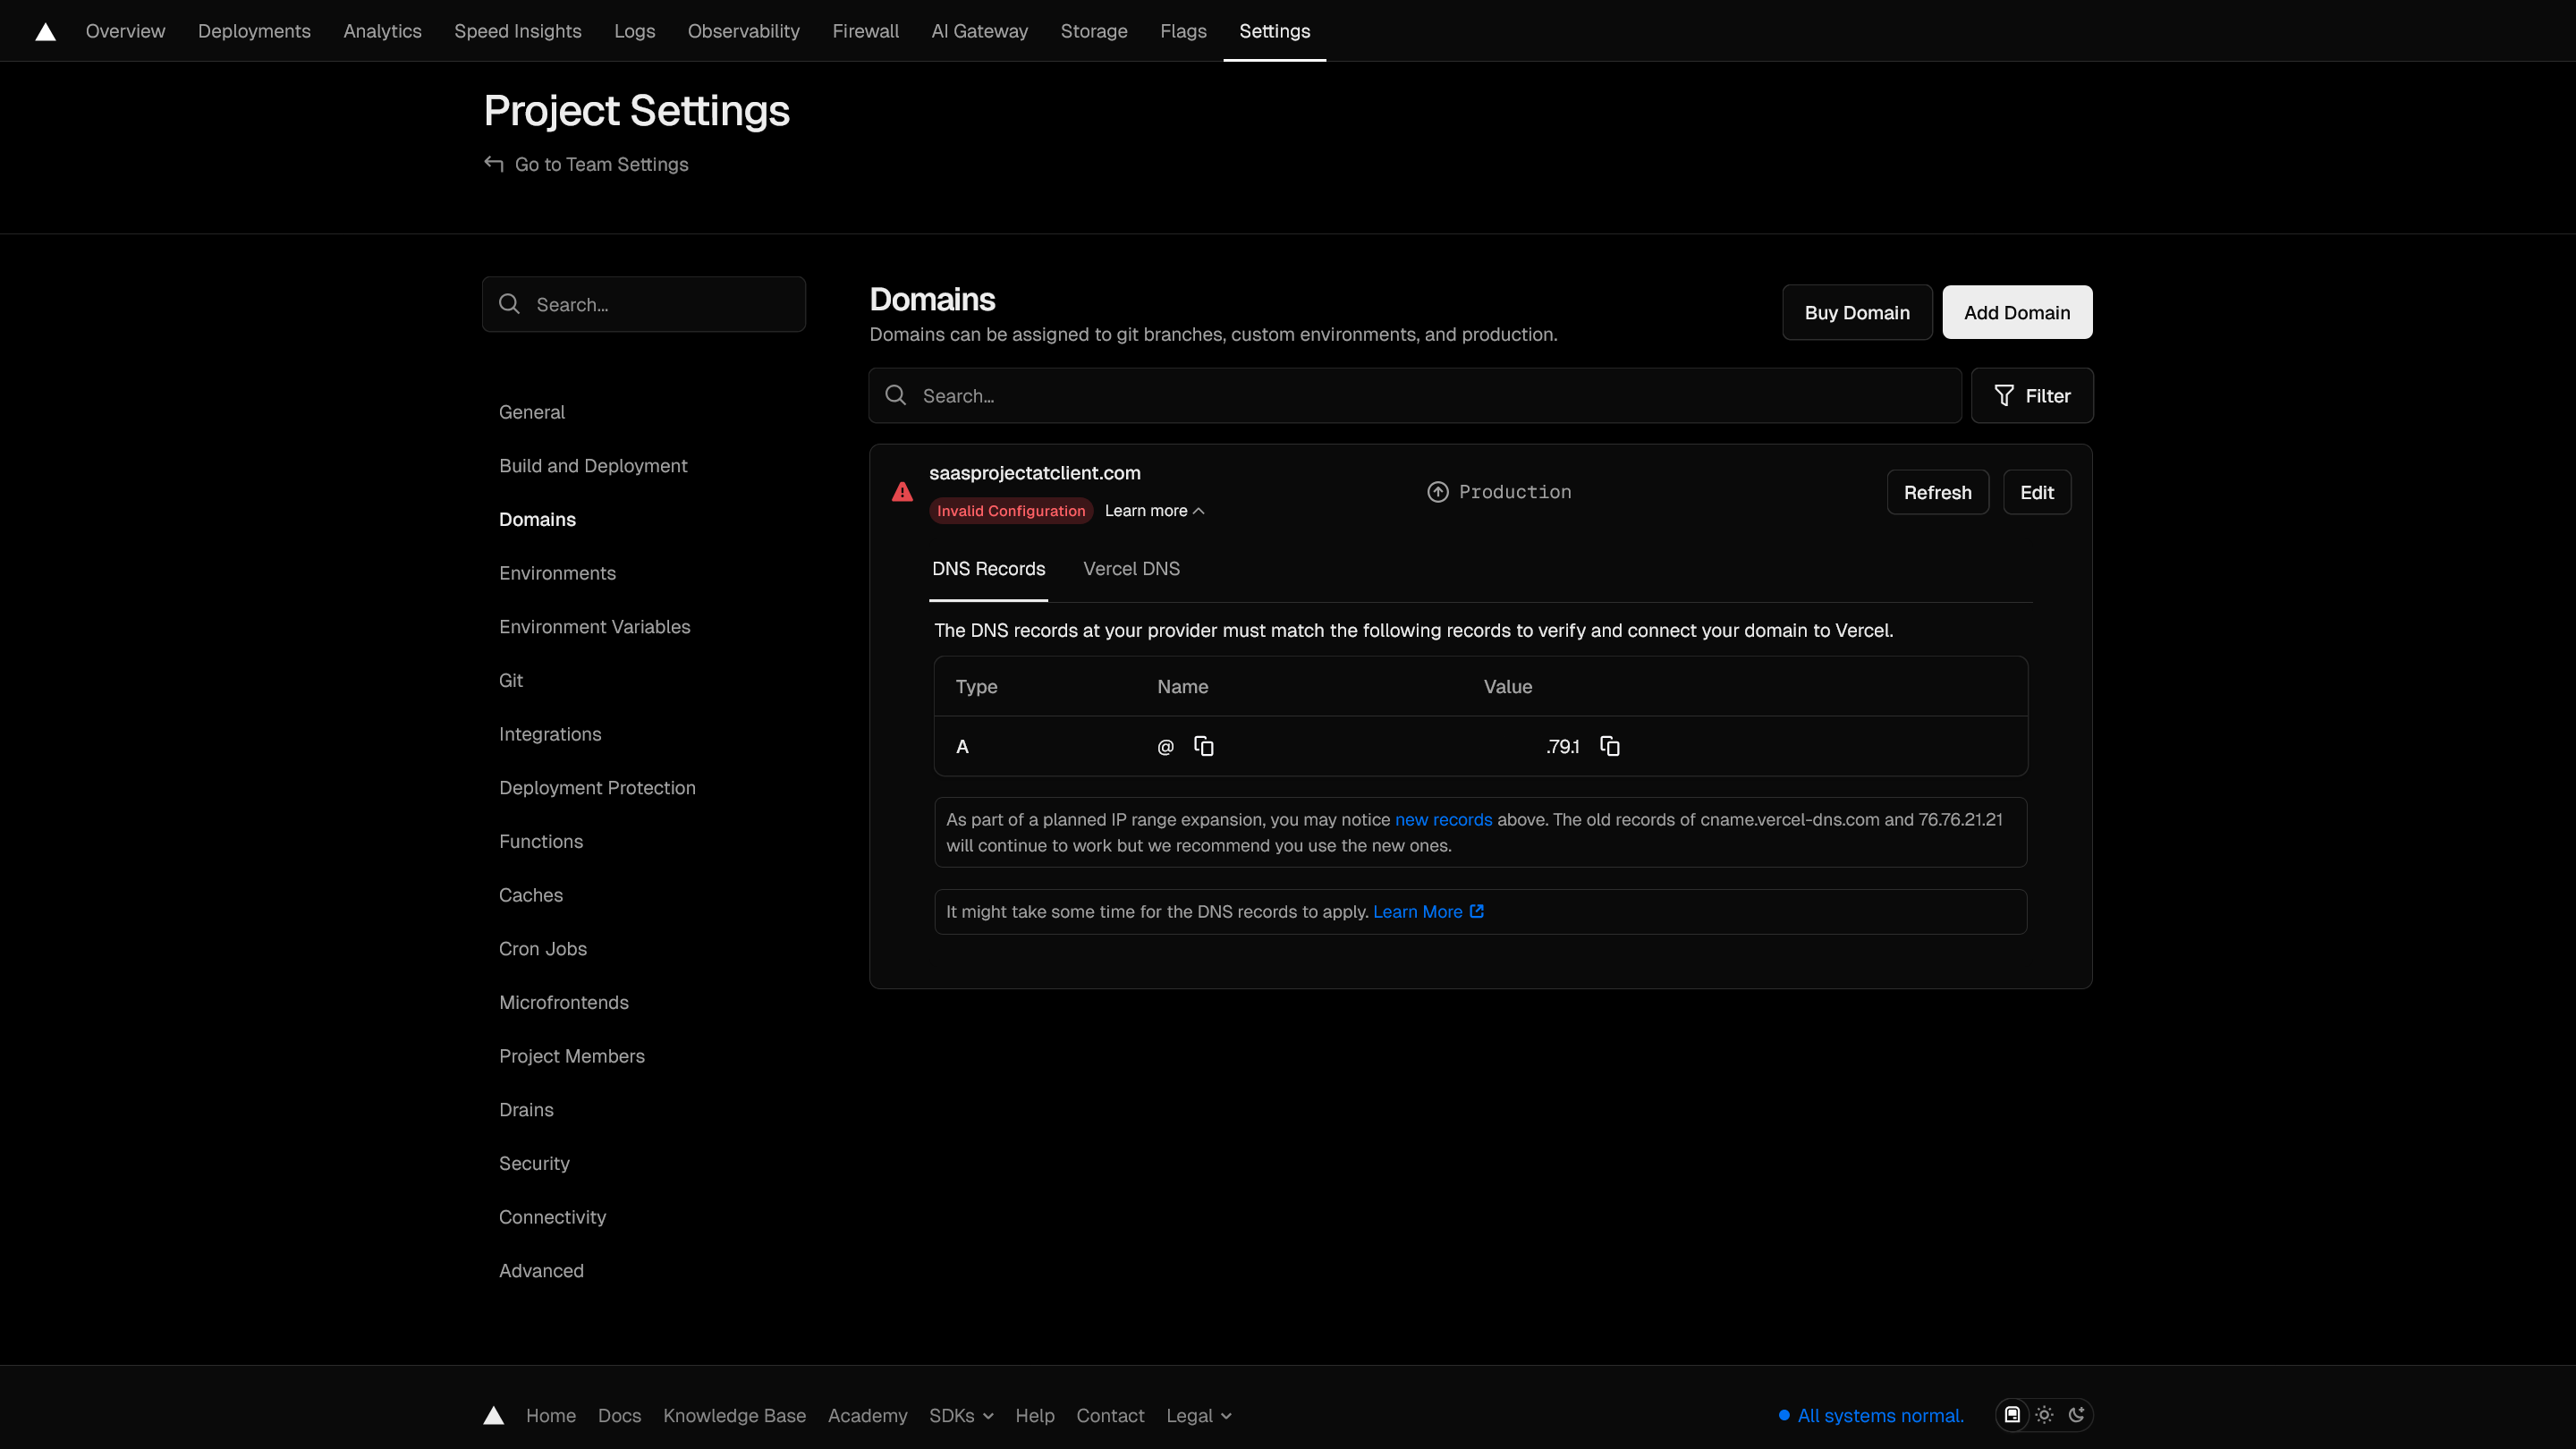2576x1449 pixels.
Task: Open Caches settings
Action: coord(531,895)
